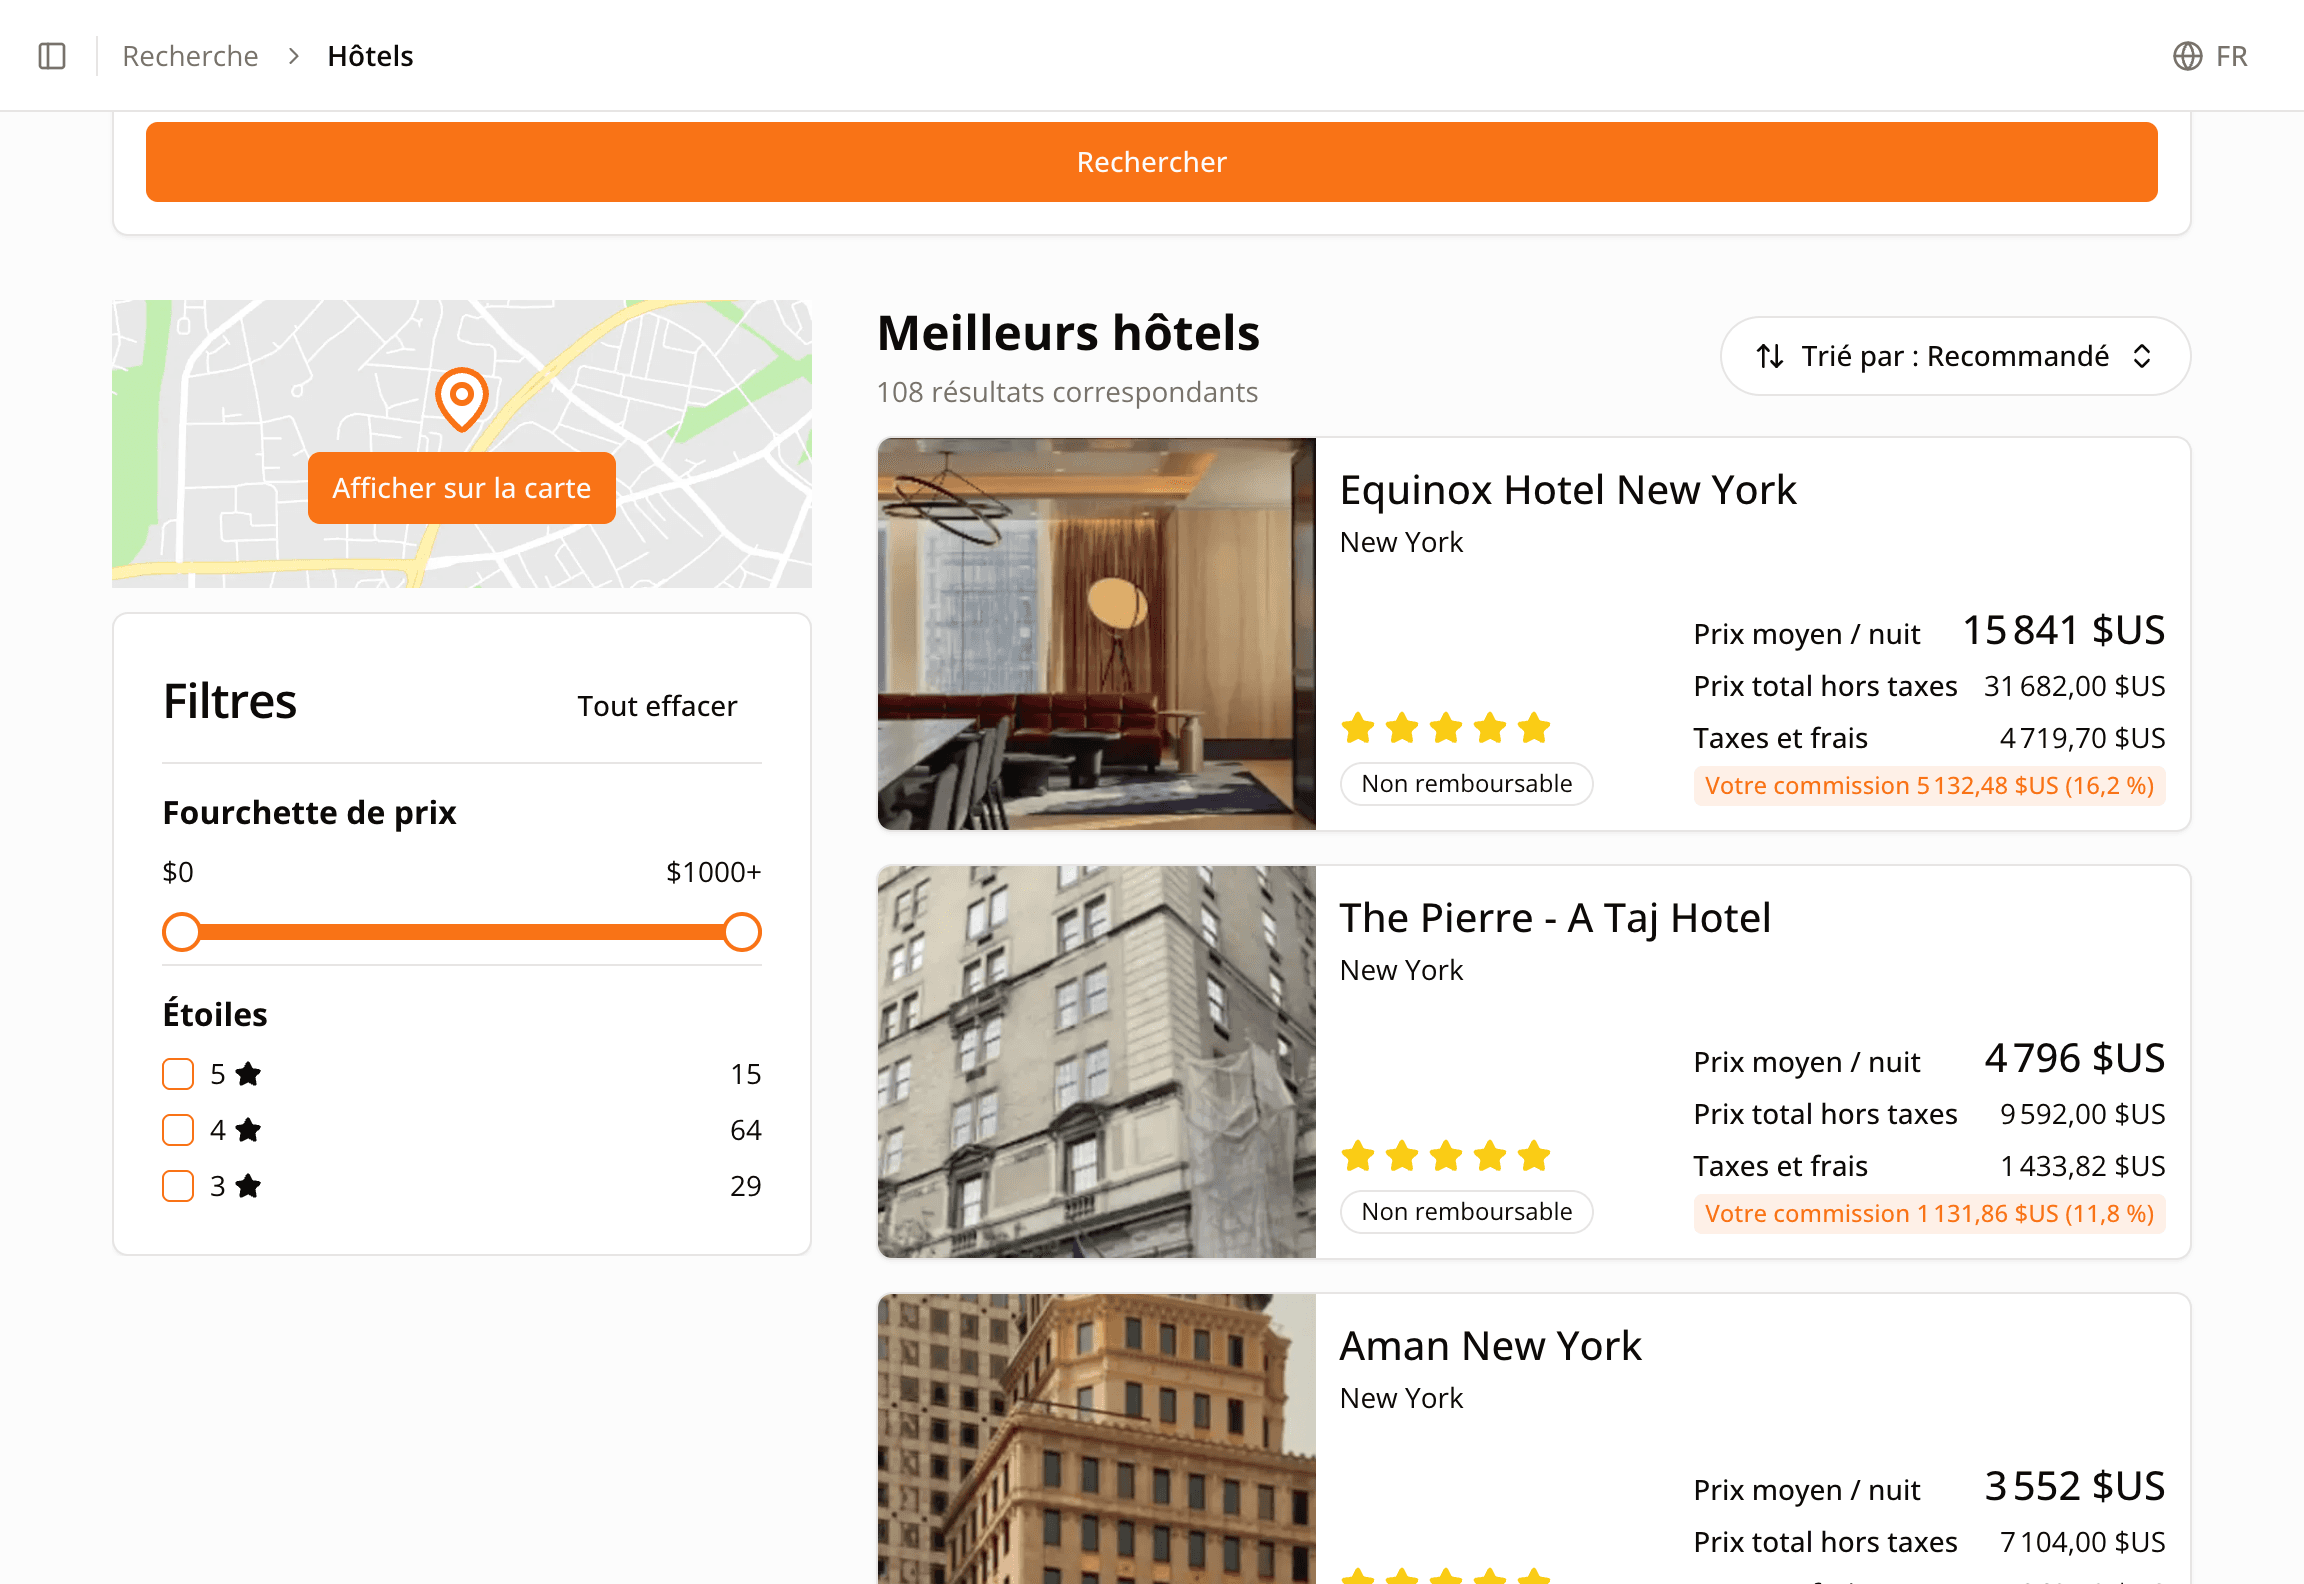Click the breadcrumb chevron separator
The height and width of the screenshot is (1584, 2304).
coord(293,56)
